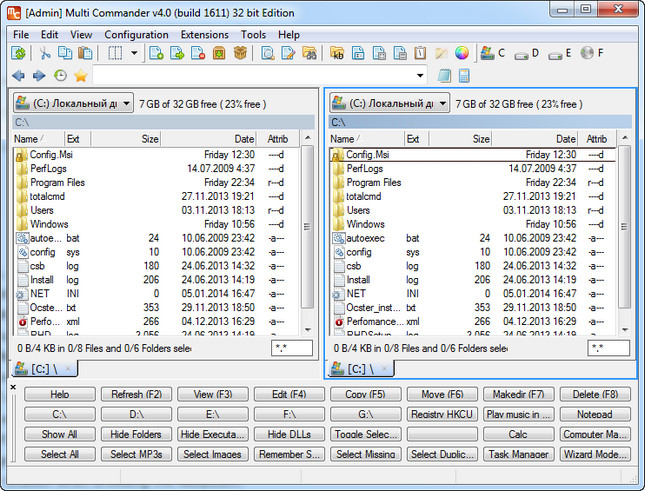This screenshot has height=491, width=645.
Task: Switch to drive D in the toolbar
Action: tap(527, 53)
